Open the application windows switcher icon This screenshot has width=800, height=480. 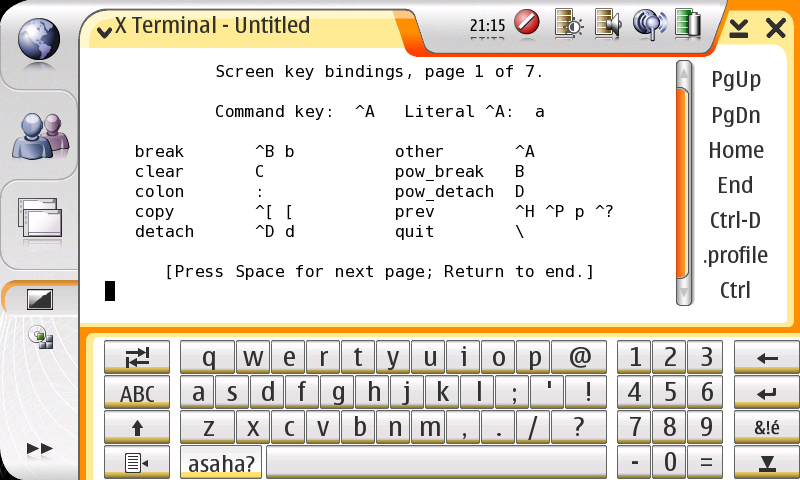38,218
